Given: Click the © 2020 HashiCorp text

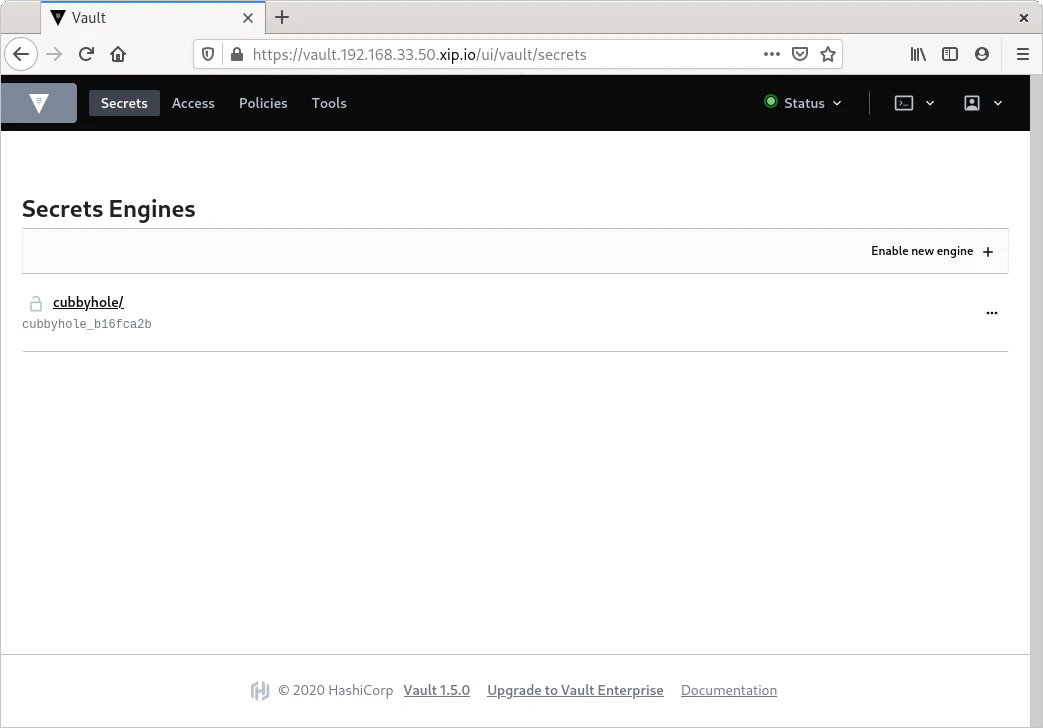Looking at the screenshot, I should (336, 690).
